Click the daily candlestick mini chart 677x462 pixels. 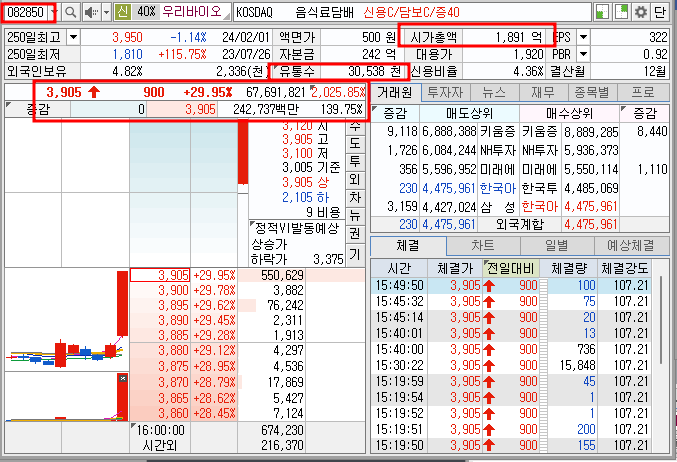coord(67,320)
